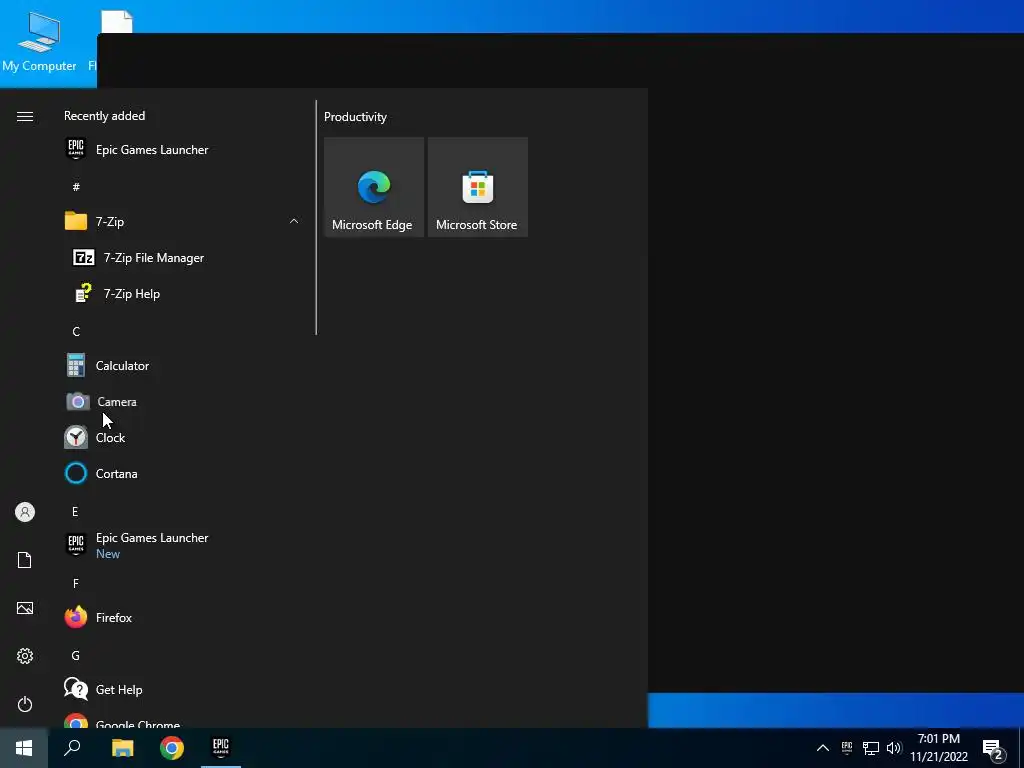Open user account icon in Start sidebar
The height and width of the screenshot is (768, 1024).
(x=25, y=512)
